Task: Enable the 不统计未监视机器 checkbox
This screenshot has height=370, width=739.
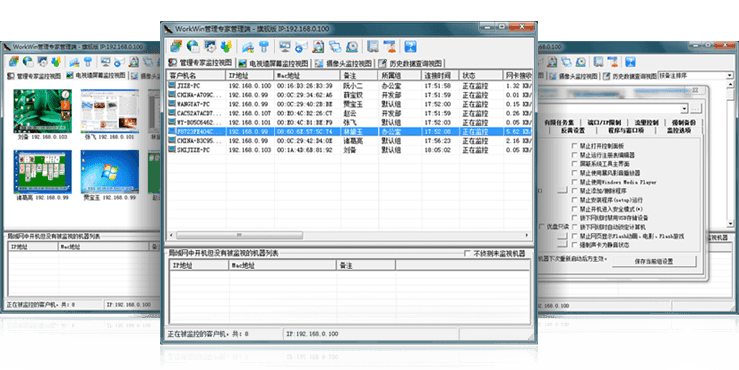Action: (467, 254)
